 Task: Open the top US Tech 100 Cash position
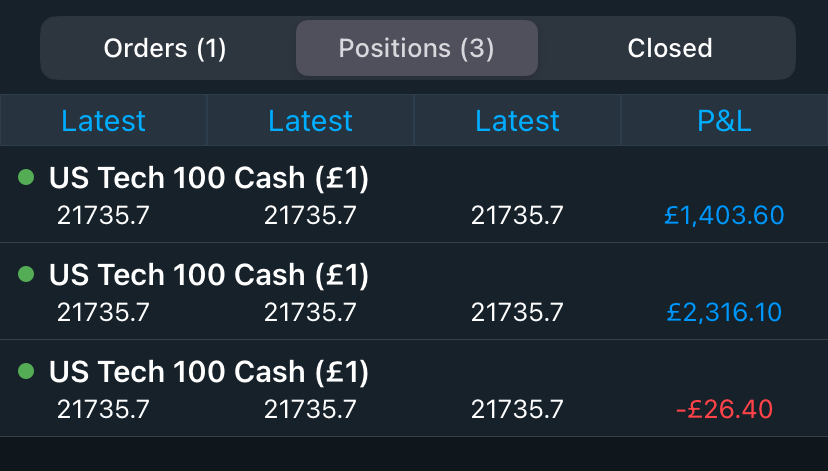coord(209,179)
